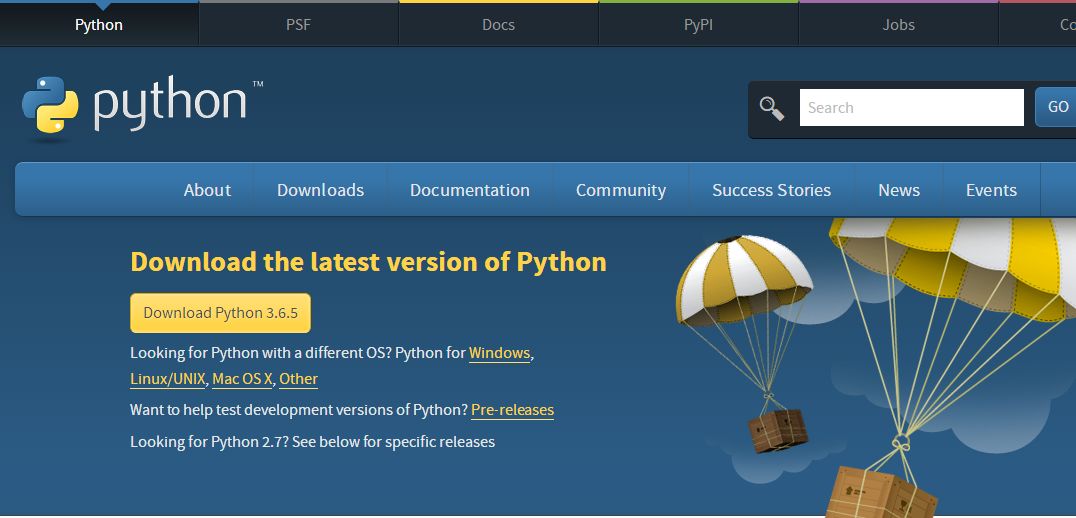This screenshot has height=518, width=1076.
Task: Open the Community menu
Action: coord(621,190)
